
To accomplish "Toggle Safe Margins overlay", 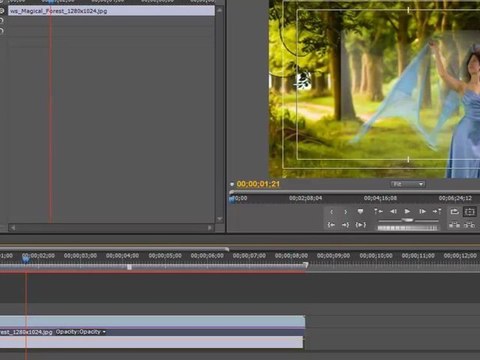I will click(470, 212).
